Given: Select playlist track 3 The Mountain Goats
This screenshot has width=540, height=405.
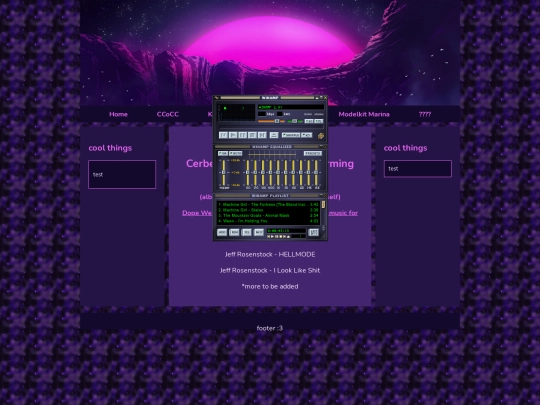Looking at the screenshot, I should click(x=269, y=216).
